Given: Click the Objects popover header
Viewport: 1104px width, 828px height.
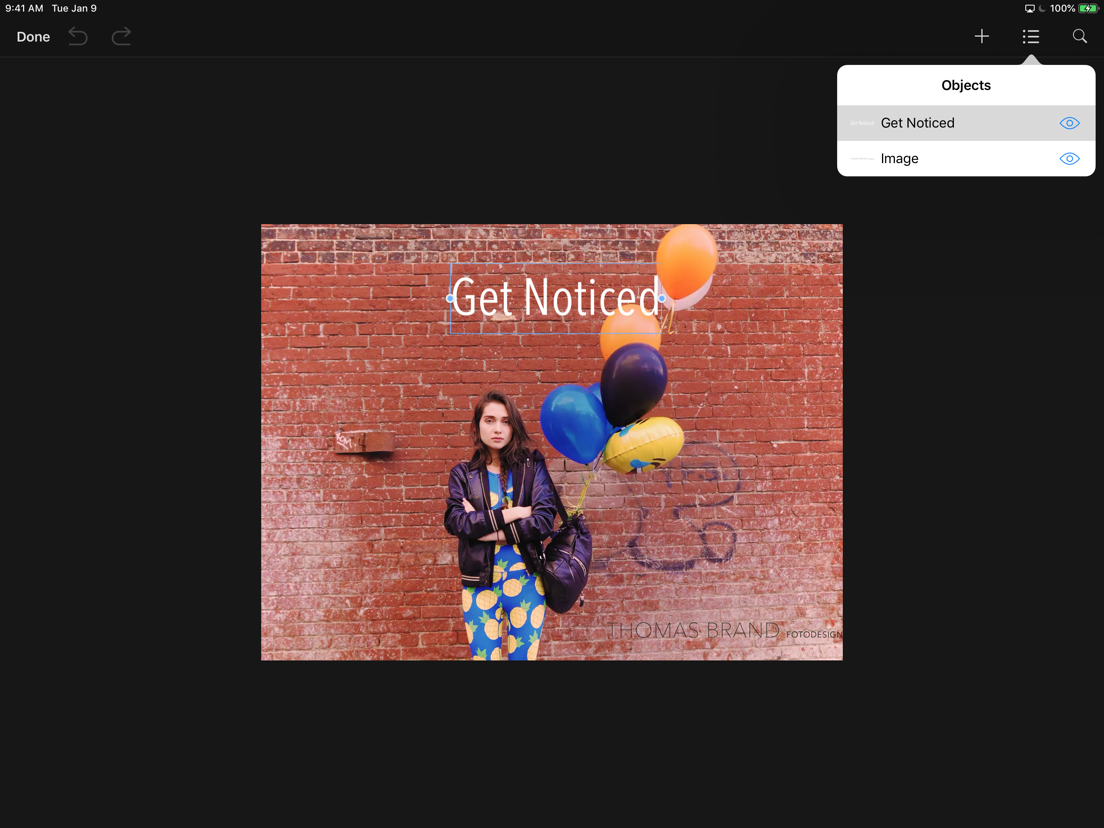Looking at the screenshot, I should 966,85.
